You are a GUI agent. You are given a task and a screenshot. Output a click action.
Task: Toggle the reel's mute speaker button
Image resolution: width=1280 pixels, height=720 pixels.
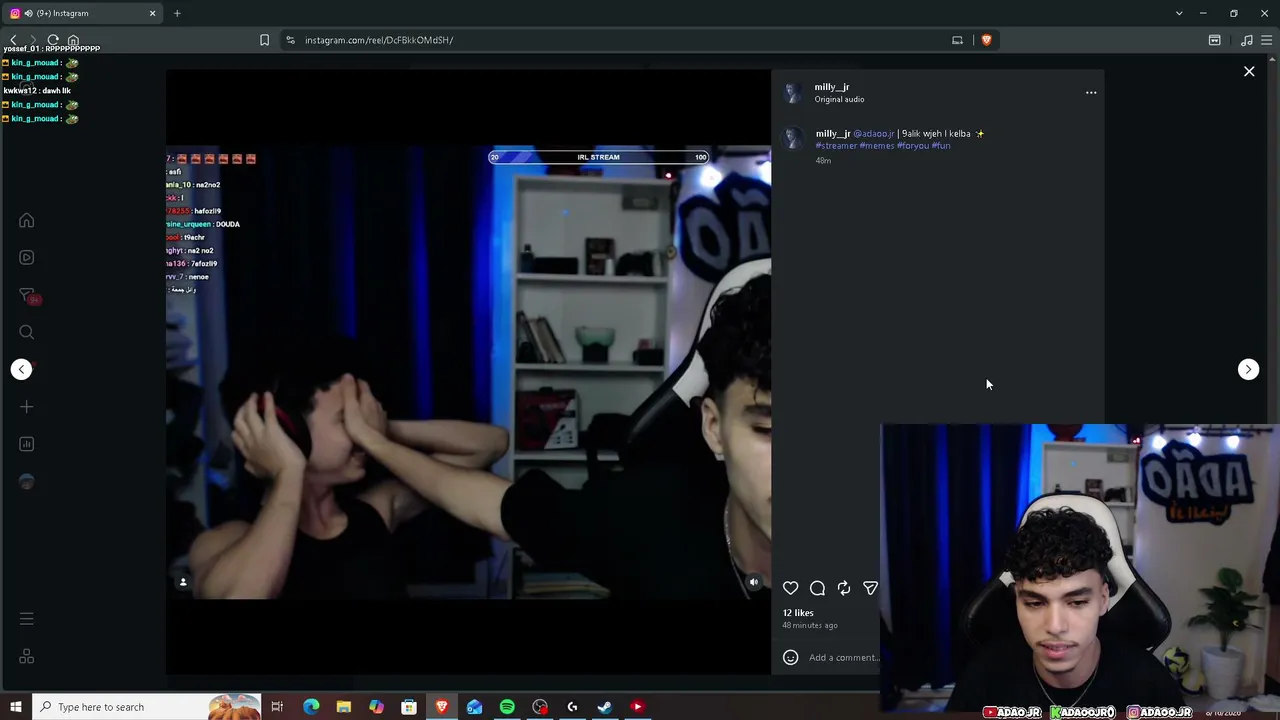click(754, 582)
